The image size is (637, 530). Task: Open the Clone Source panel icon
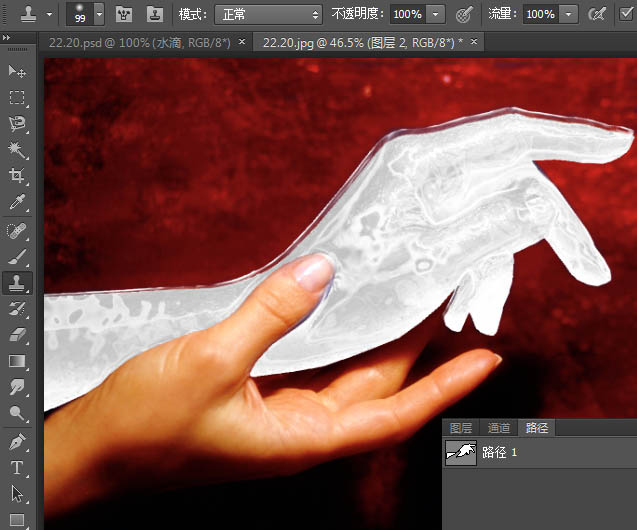[x=155, y=15]
